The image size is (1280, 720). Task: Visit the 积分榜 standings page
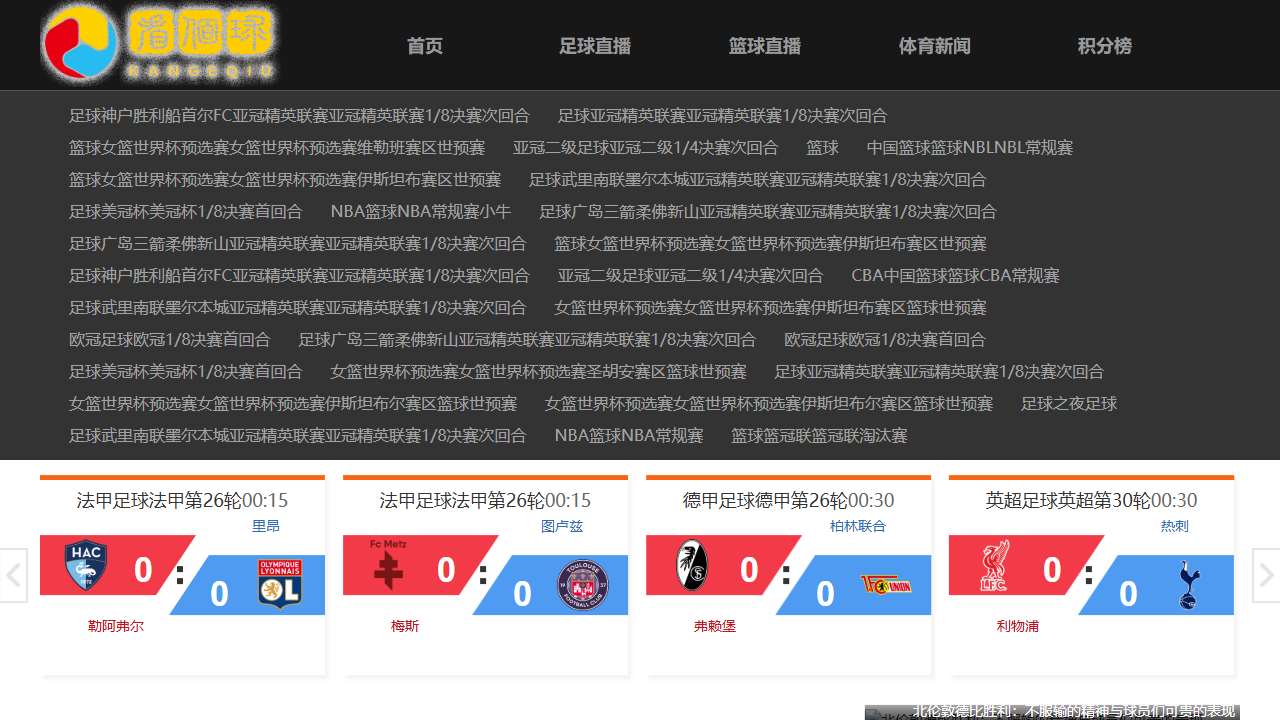1104,46
